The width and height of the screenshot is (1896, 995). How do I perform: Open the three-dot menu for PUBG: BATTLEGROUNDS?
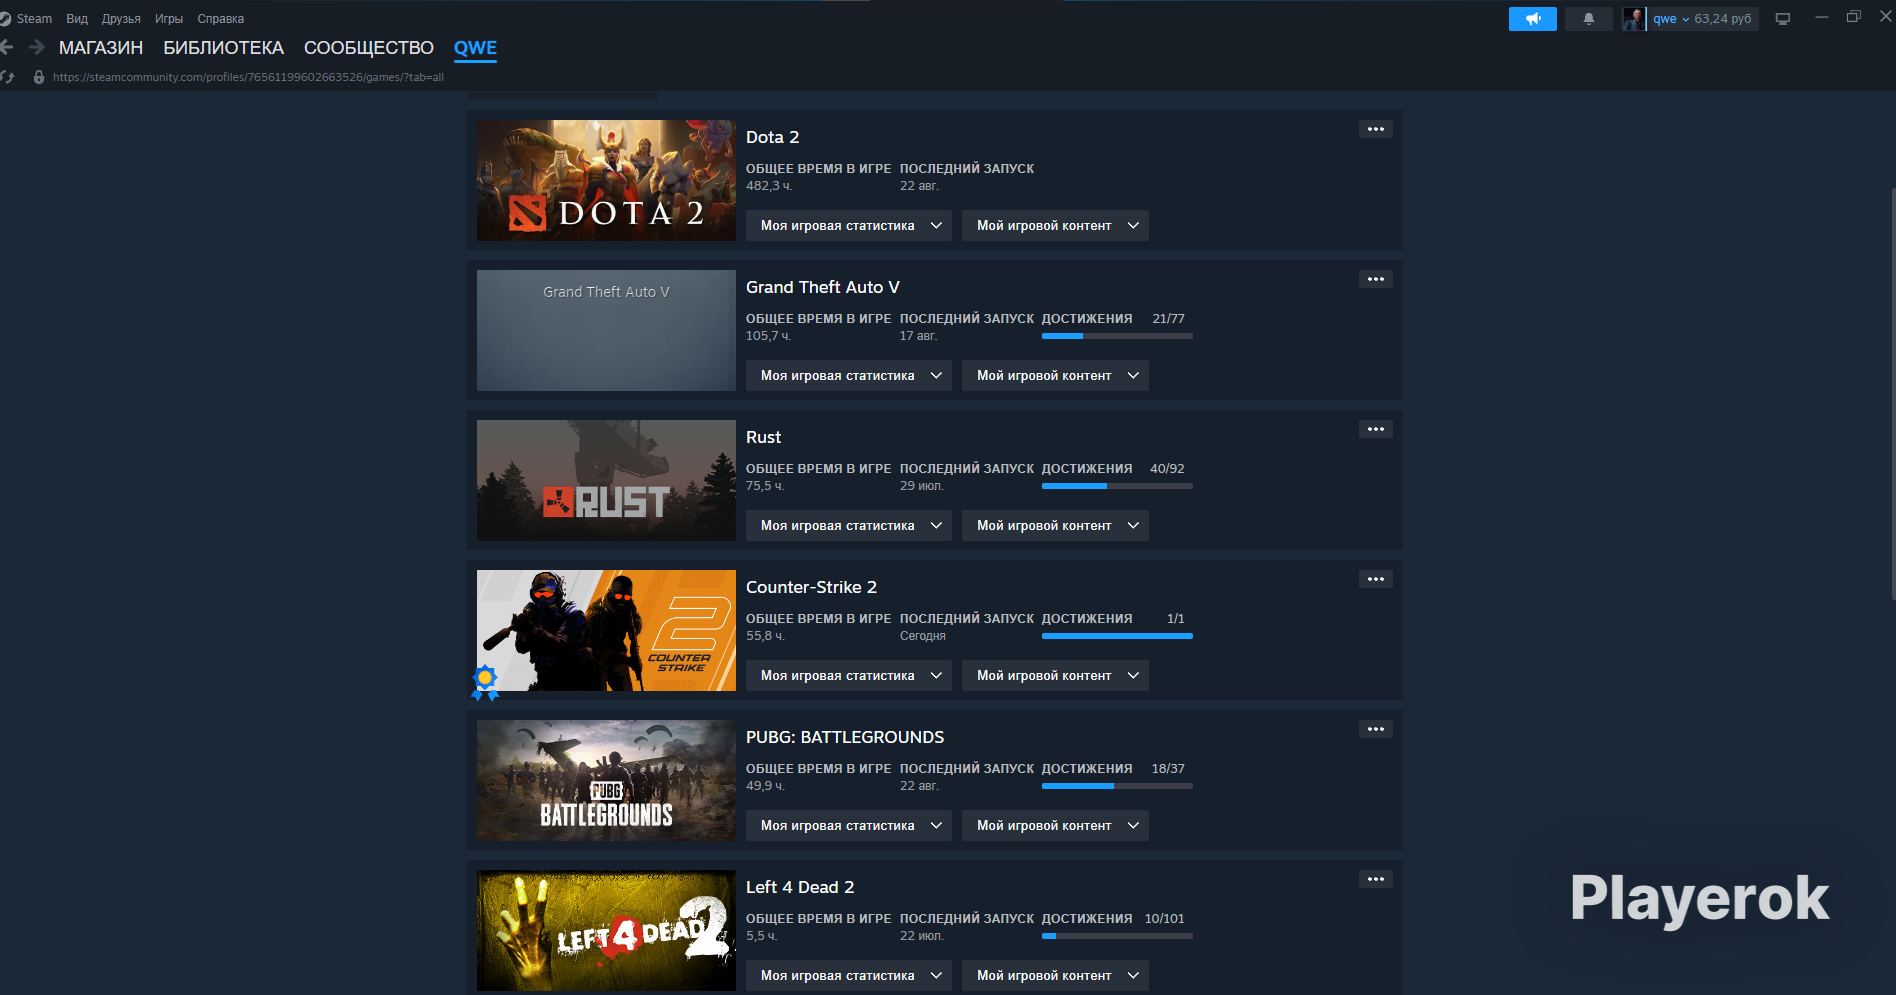(x=1376, y=729)
